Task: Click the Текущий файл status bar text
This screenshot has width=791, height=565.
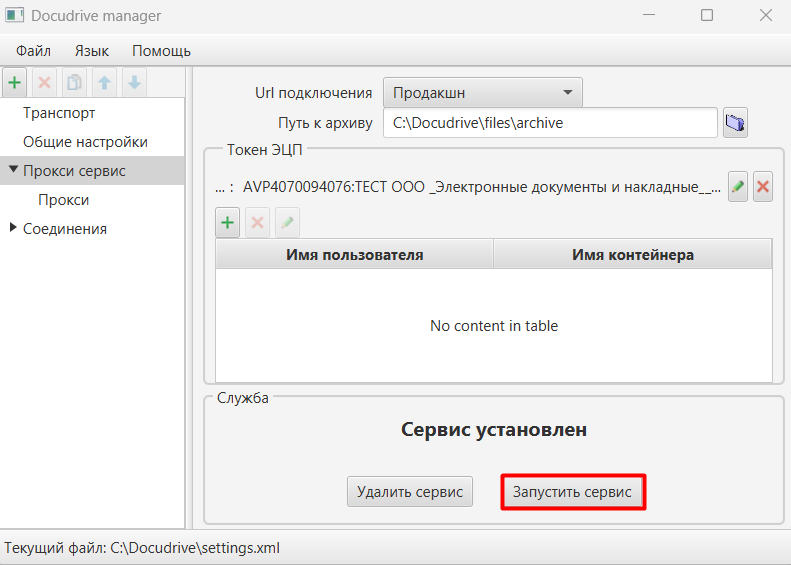Action: tap(142, 548)
